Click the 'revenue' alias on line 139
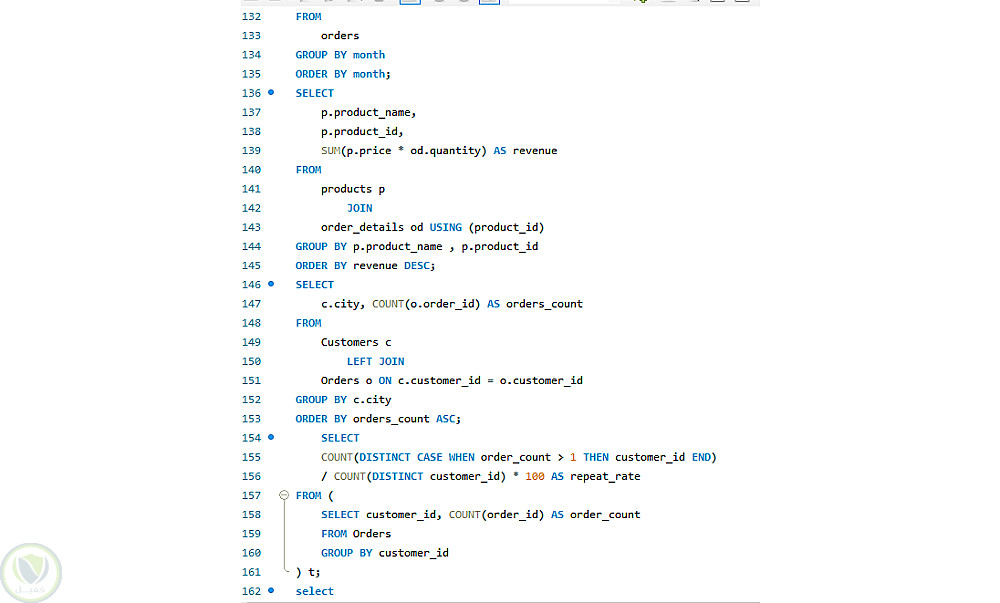This screenshot has height=603, width=1000. tap(535, 150)
